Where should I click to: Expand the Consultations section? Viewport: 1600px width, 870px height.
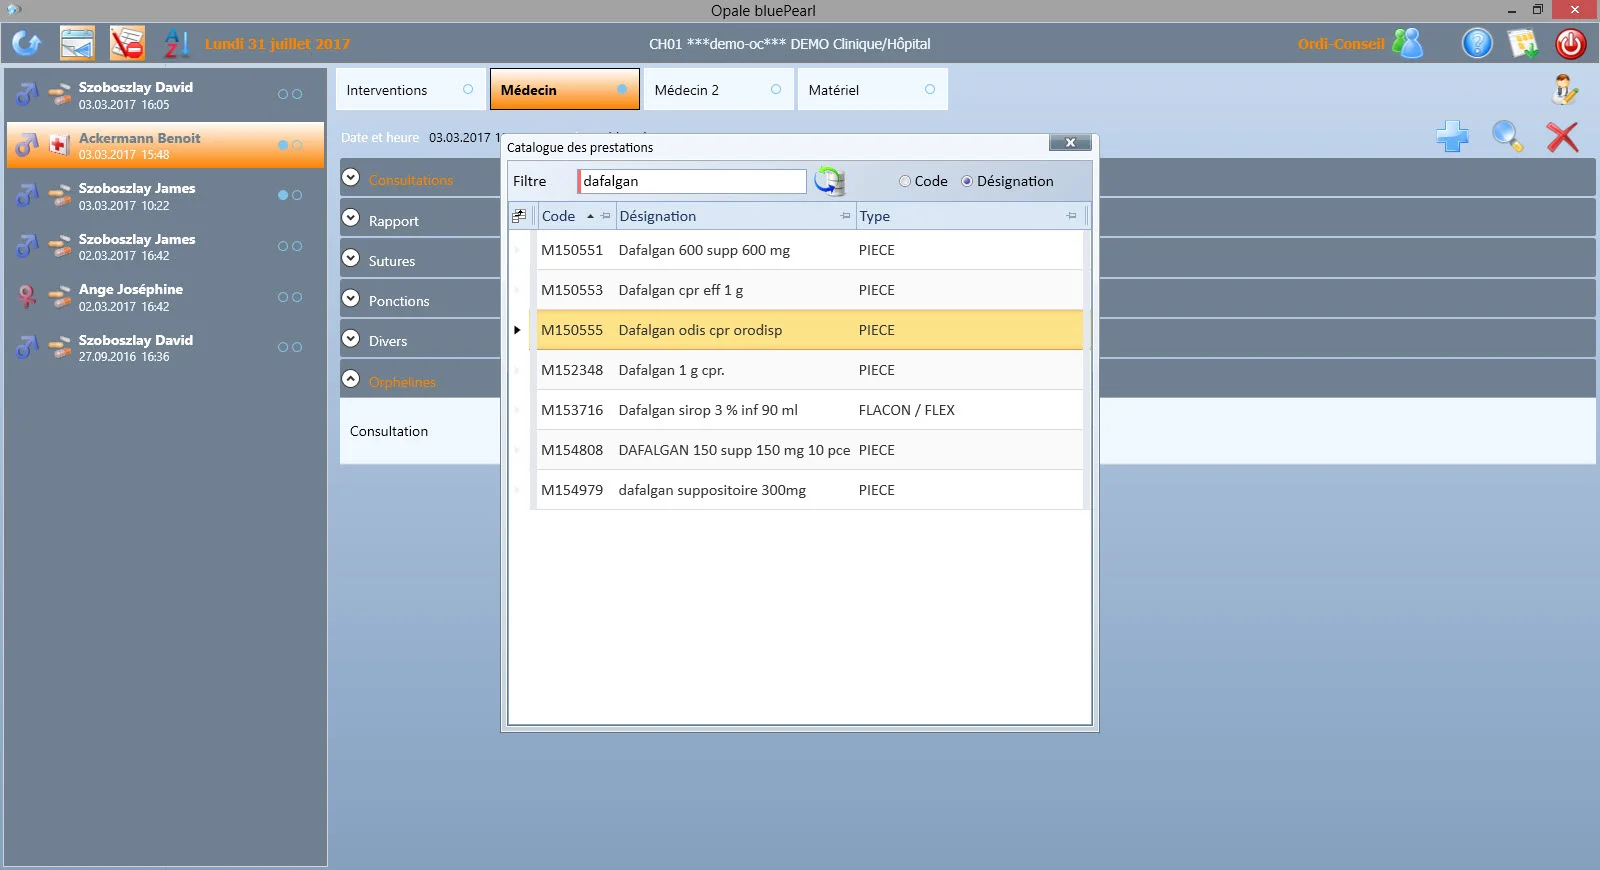tap(351, 177)
